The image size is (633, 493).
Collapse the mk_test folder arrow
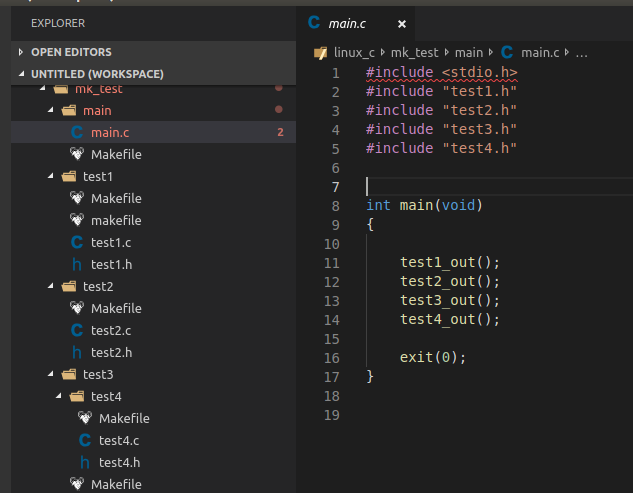[42, 88]
